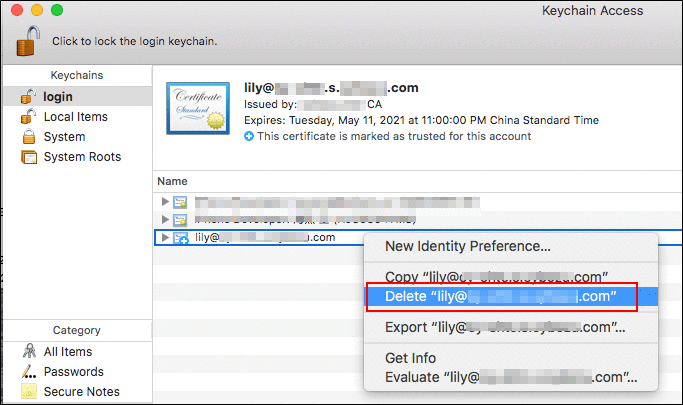Click the Passwords pencil icon
The image size is (683, 405).
click(x=29, y=371)
